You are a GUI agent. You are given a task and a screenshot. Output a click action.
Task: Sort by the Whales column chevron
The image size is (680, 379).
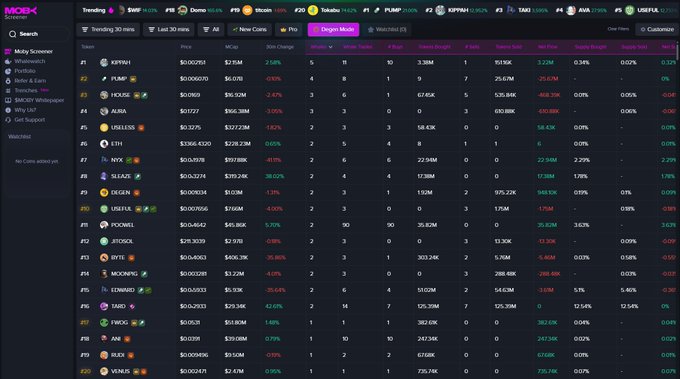coord(330,47)
